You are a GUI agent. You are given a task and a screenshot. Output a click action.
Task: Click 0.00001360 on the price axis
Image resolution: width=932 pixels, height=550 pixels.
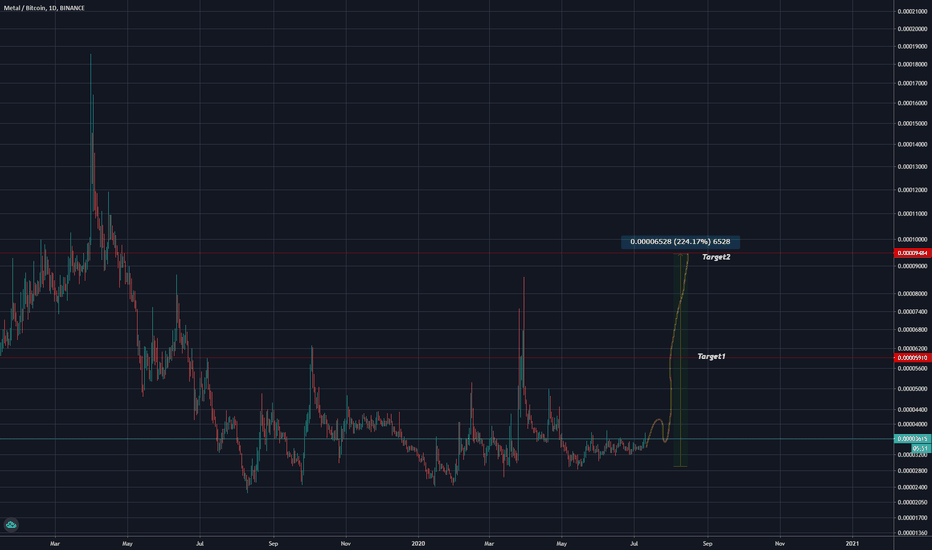tap(912, 533)
